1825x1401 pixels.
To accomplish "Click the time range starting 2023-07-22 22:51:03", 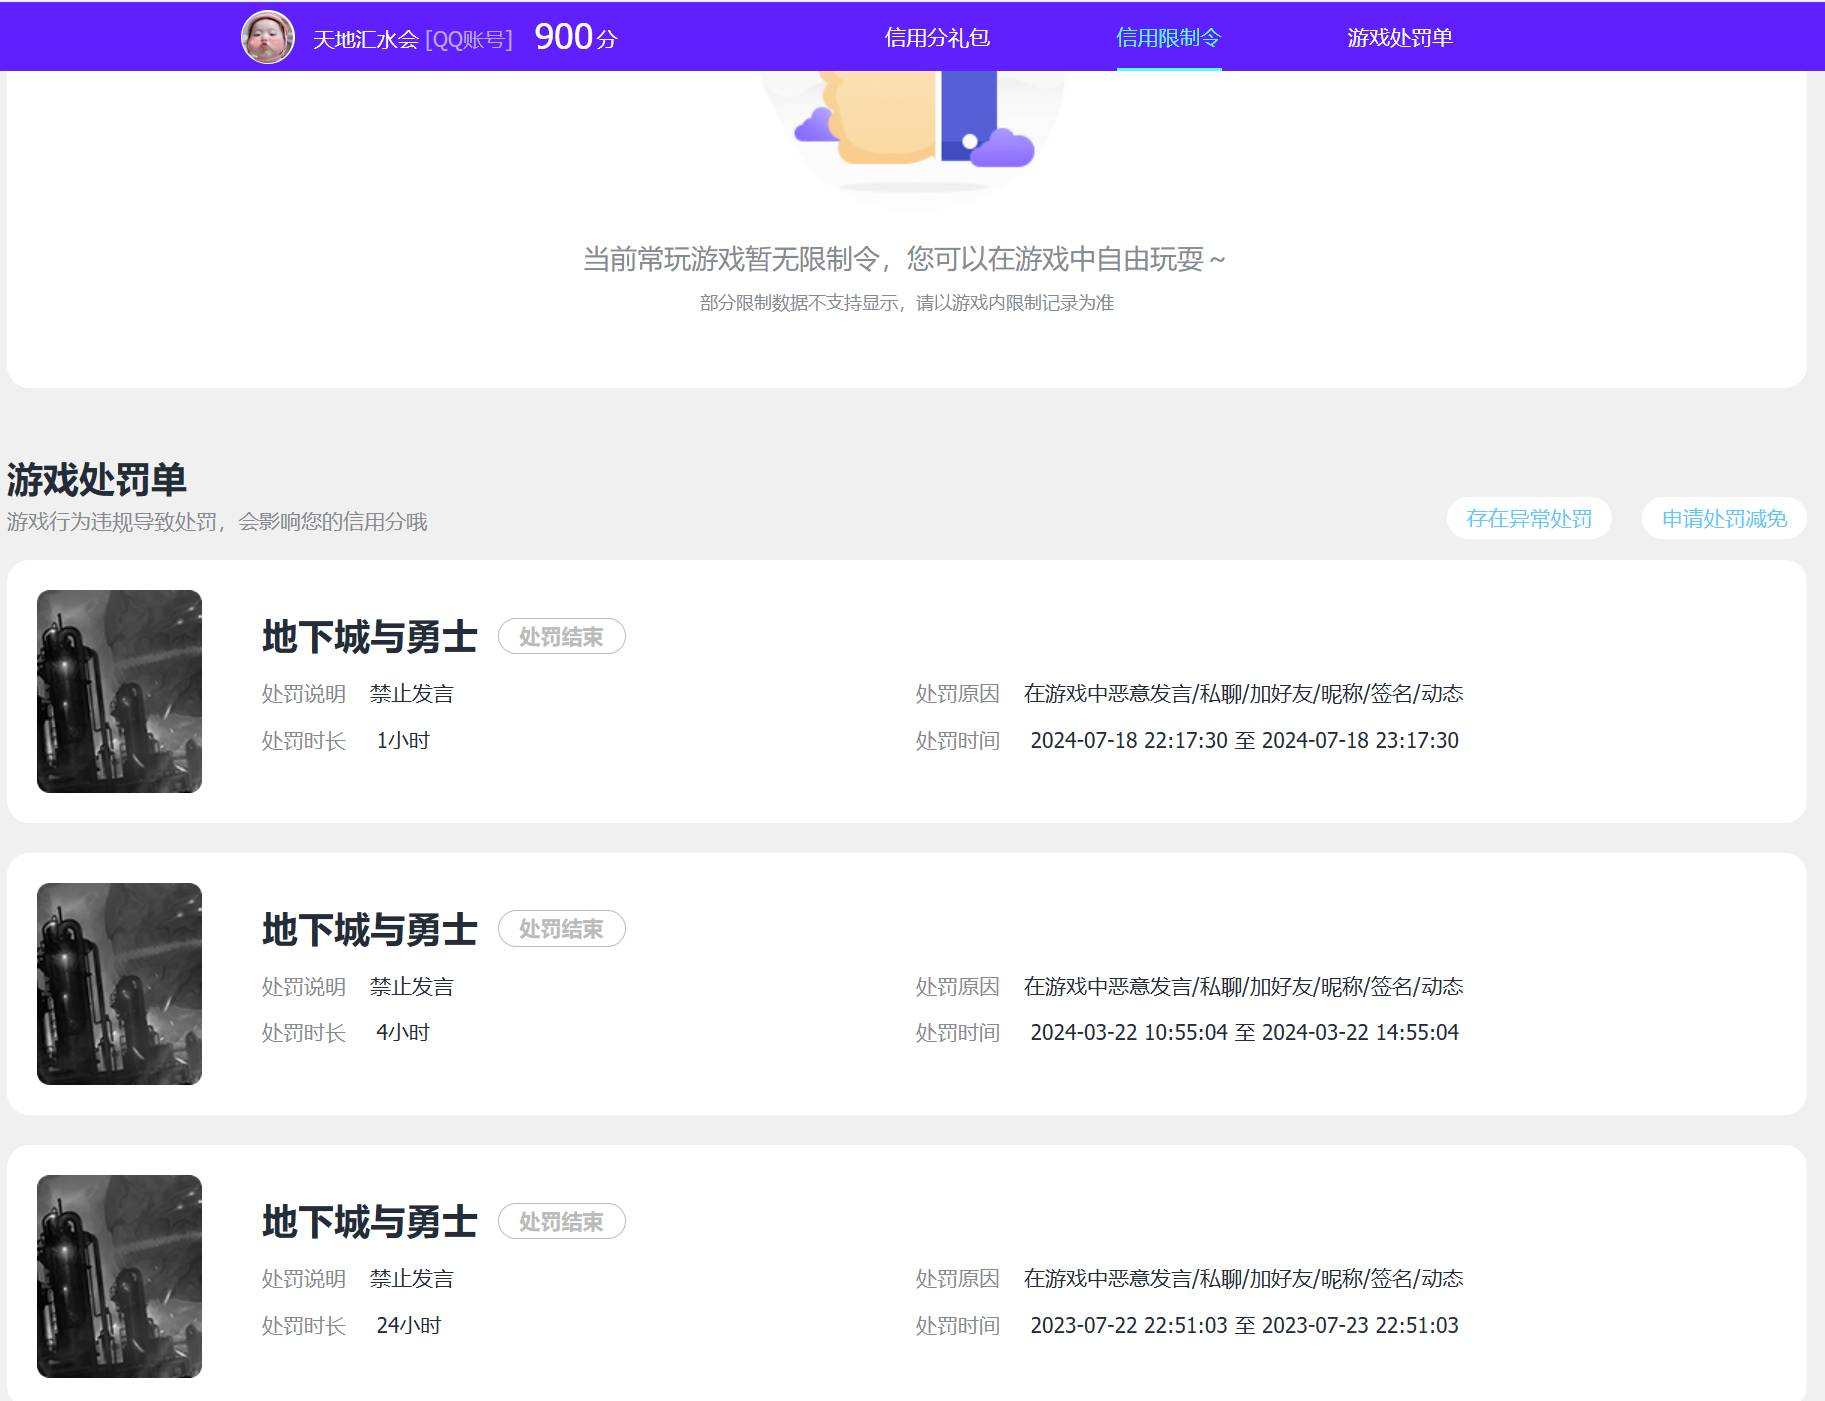I will [x=1244, y=1325].
